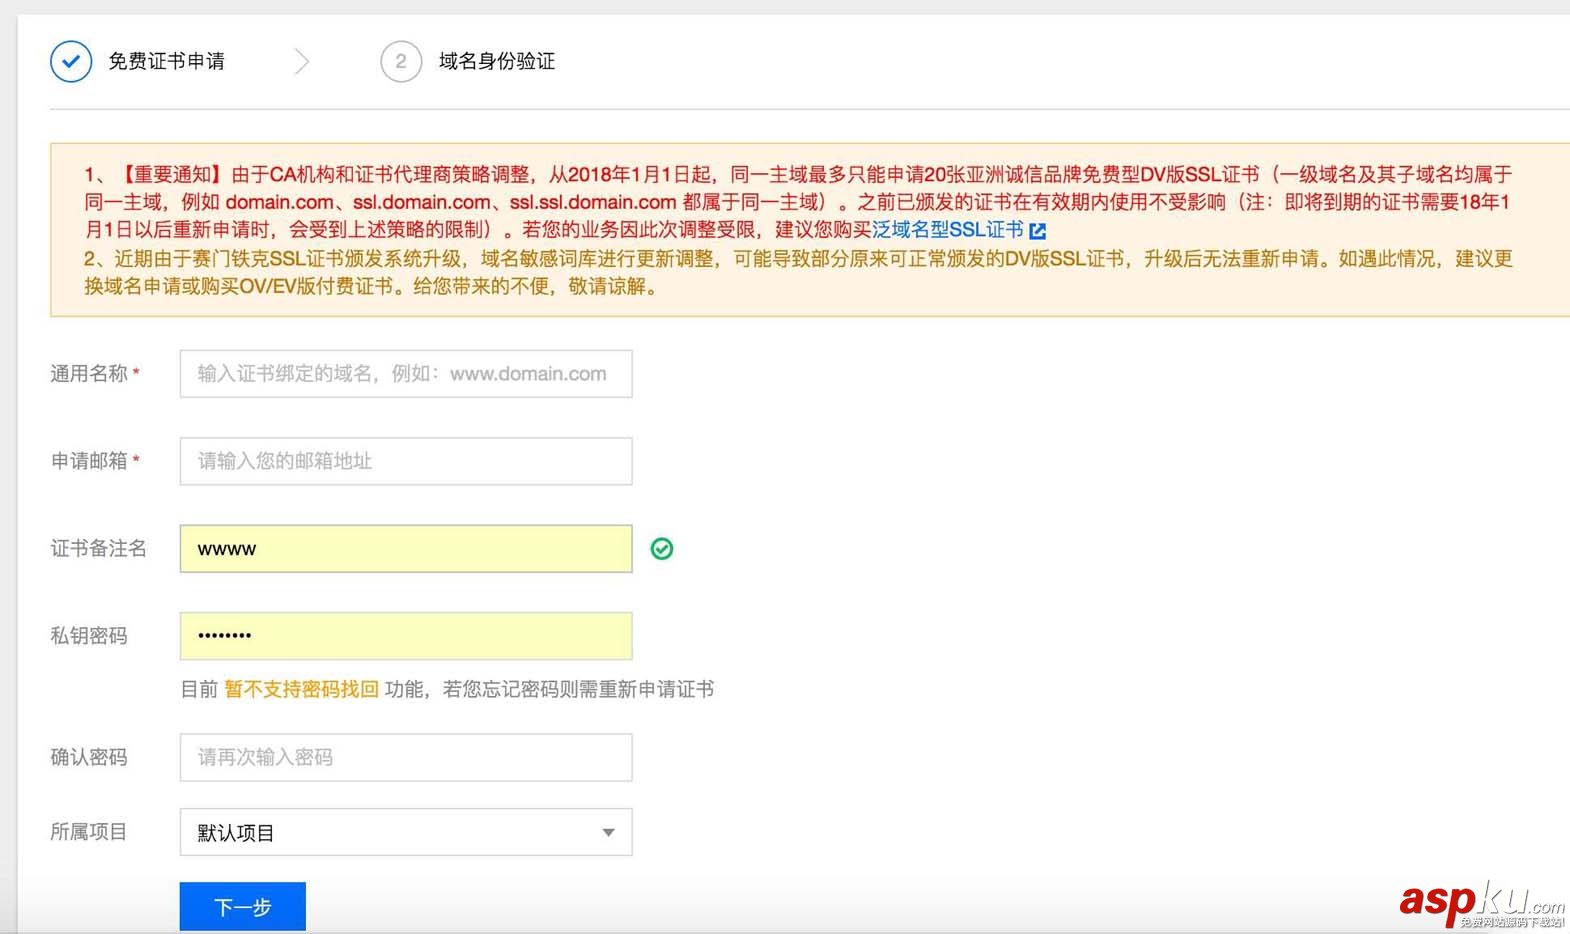The height and width of the screenshot is (934, 1570).
Task: Select the 免费证书申请 step tab
Action: tap(166, 62)
